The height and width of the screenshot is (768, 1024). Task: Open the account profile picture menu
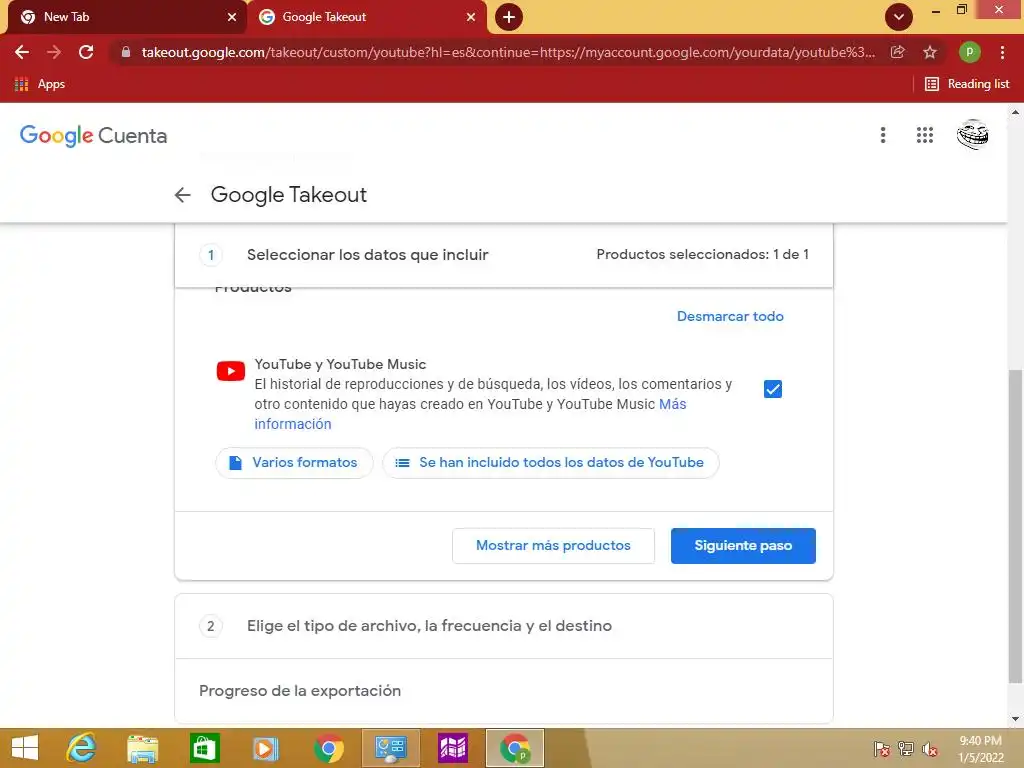click(x=972, y=135)
